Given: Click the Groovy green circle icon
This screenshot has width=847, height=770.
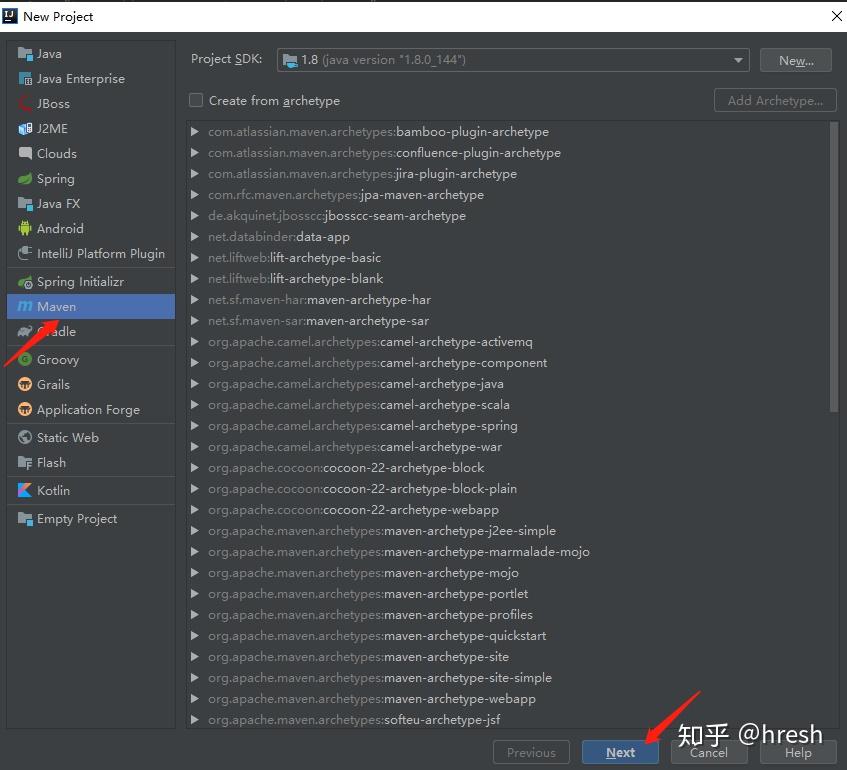Looking at the screenshot, I should pos(25,359).
